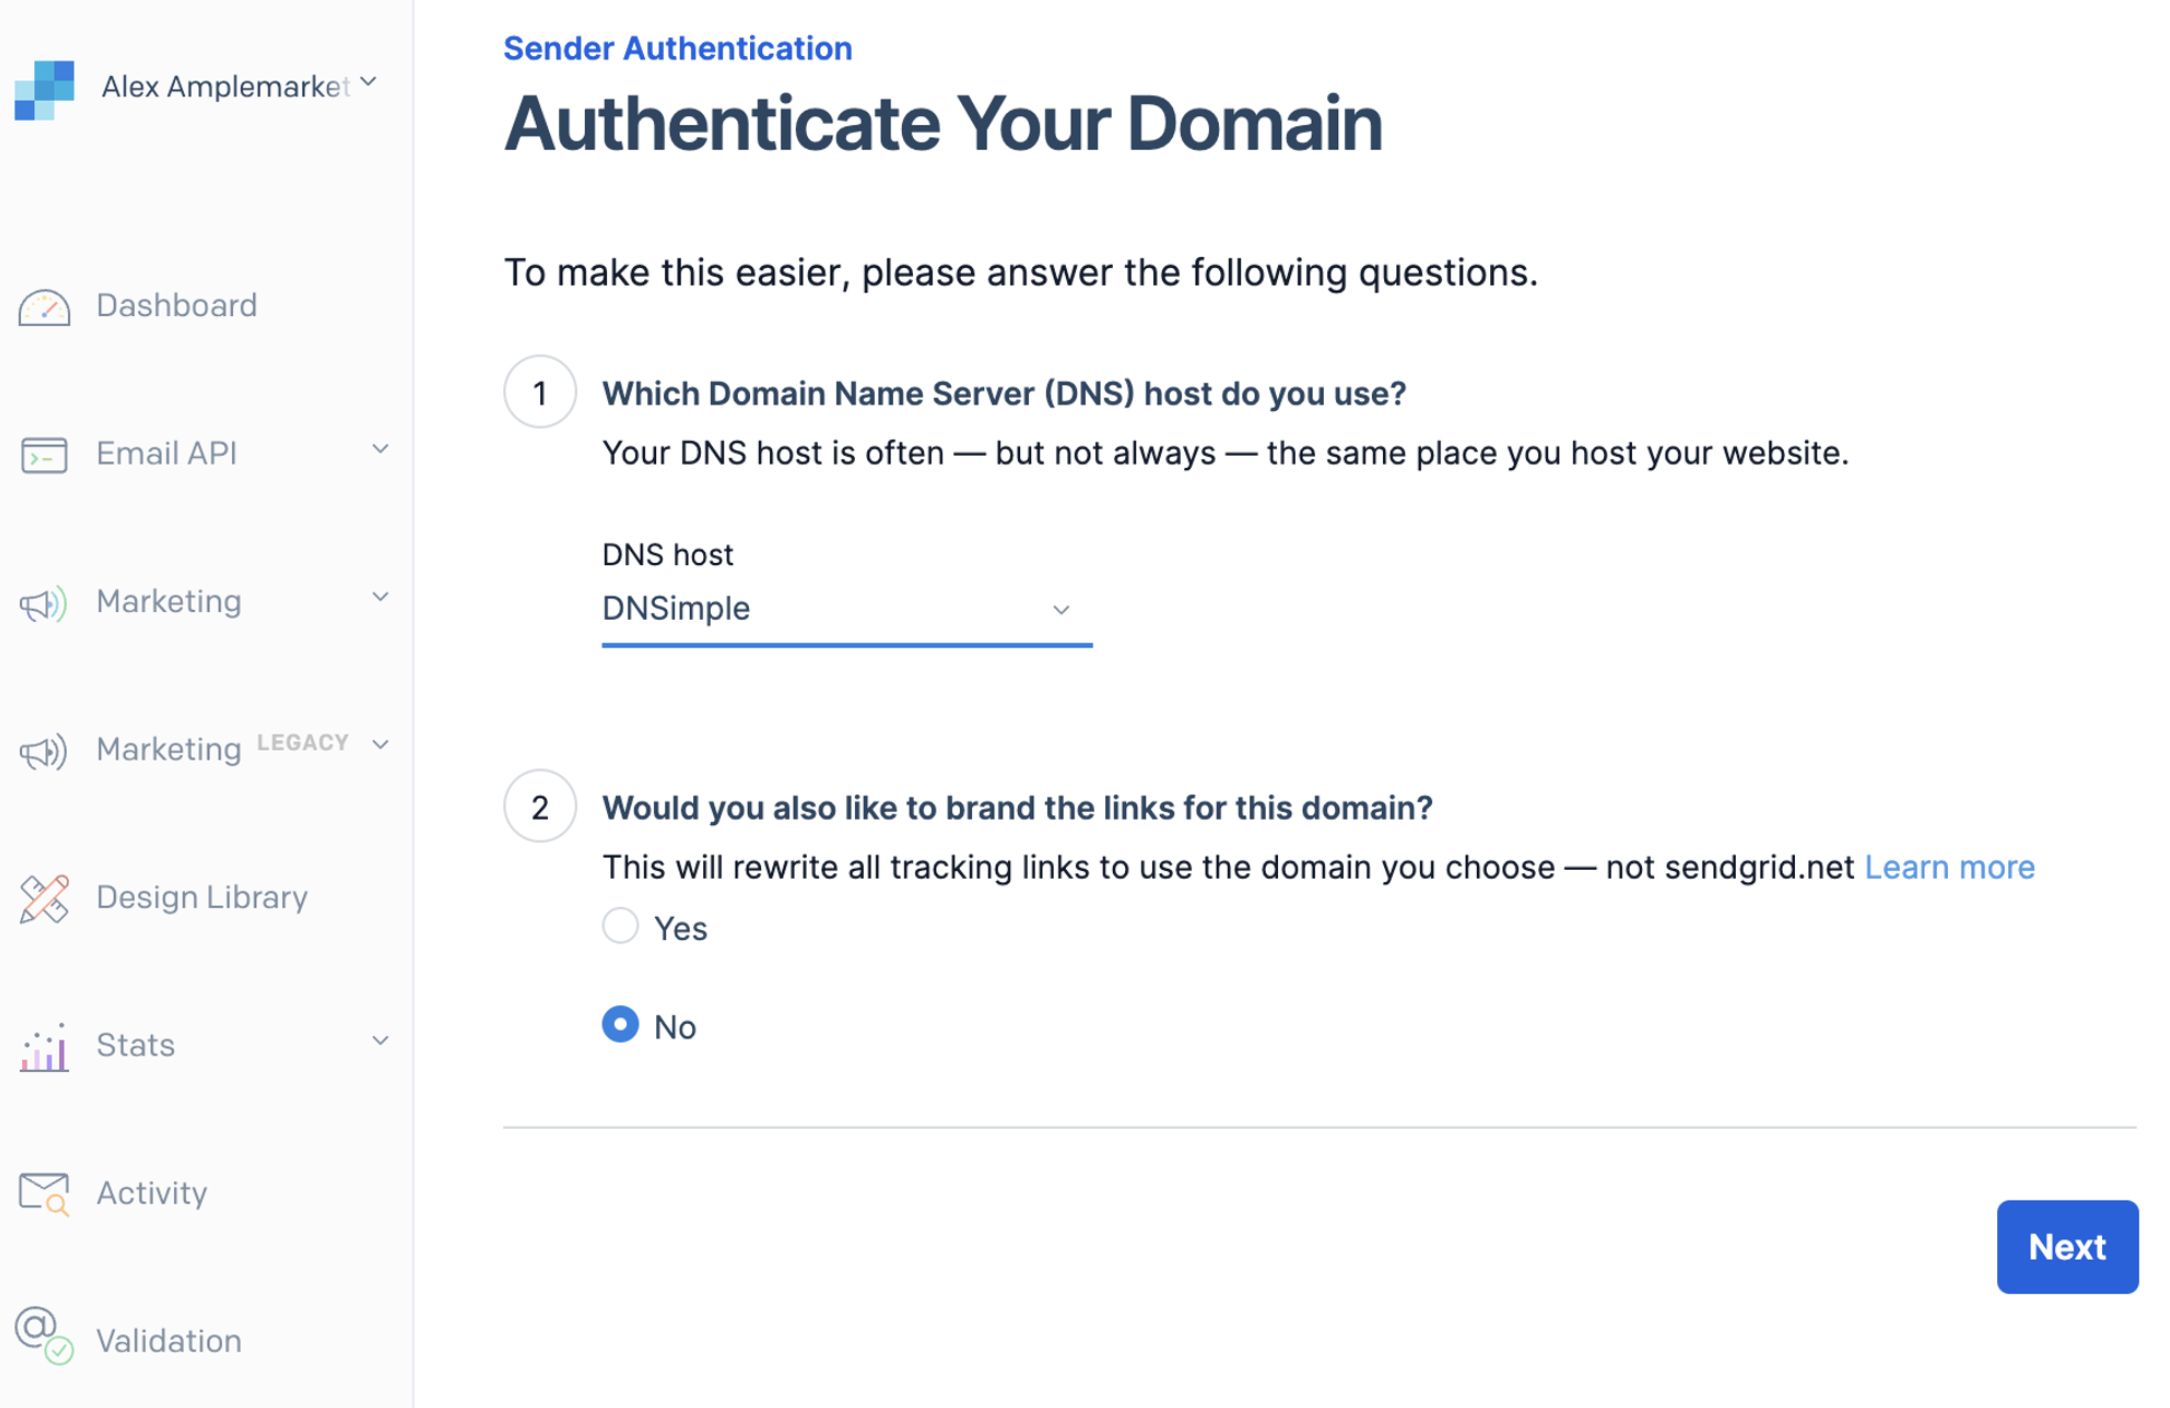
Task: Click the Stats bar chart icon
Action: click(x=44, y=1047)
